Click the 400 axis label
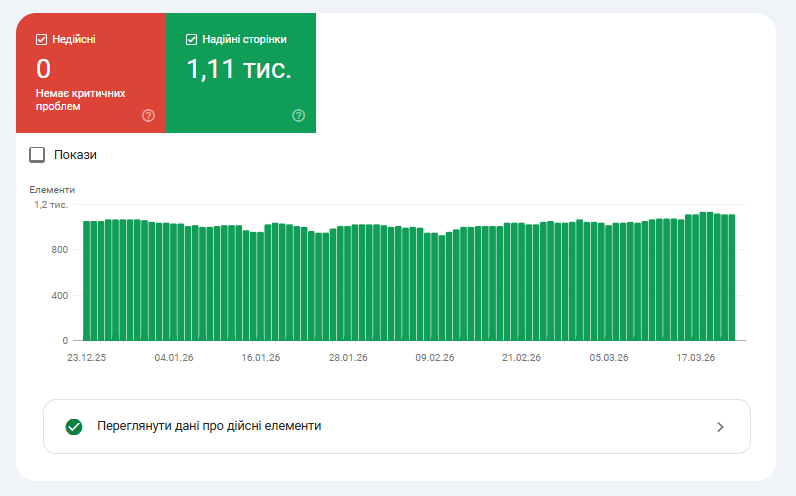The width and height of the screenshot is (796, 496). point(59,295)
